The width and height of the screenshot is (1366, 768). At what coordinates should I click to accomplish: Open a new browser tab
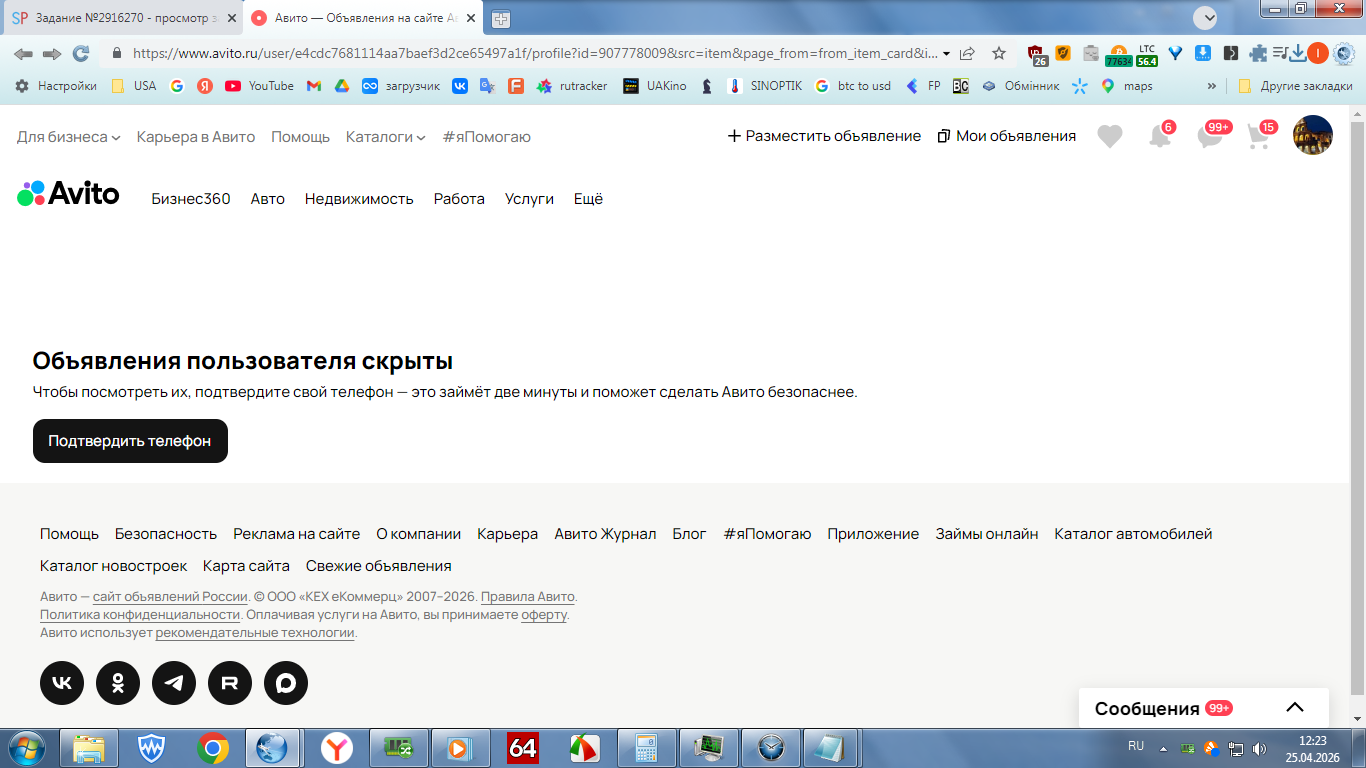501,18
